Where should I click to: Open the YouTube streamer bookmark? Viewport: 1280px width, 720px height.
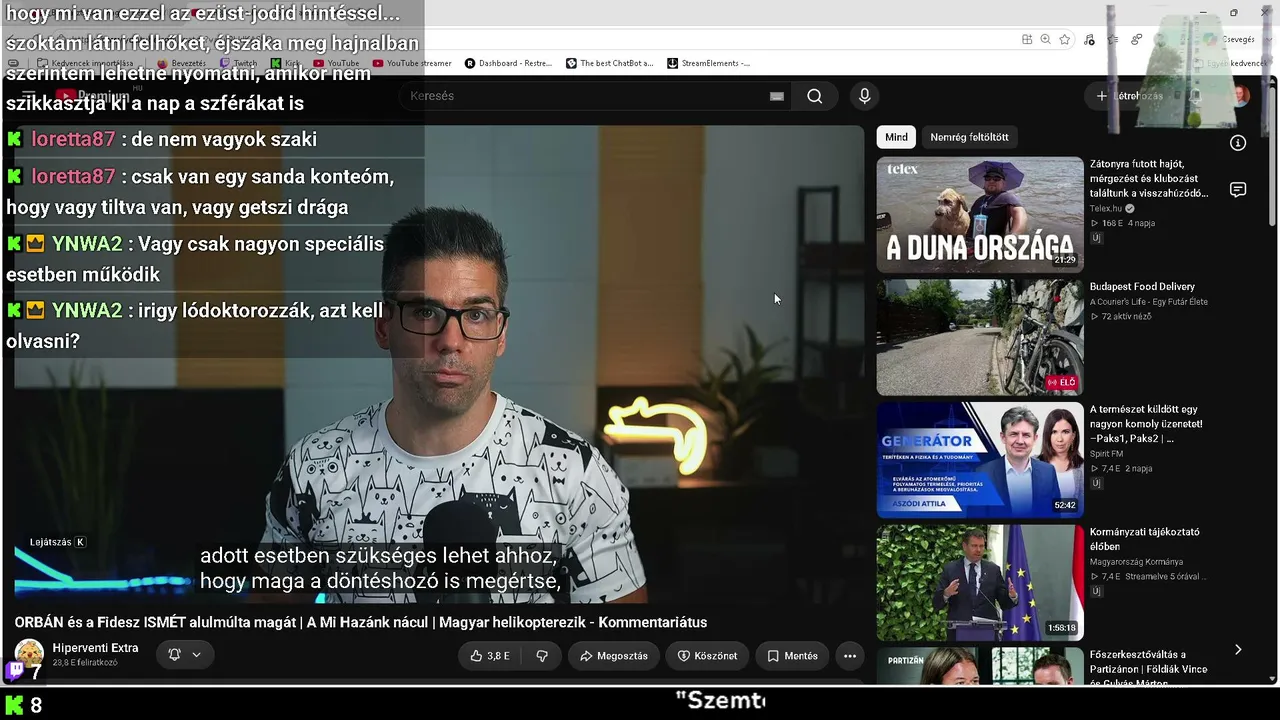pos(412,63)
